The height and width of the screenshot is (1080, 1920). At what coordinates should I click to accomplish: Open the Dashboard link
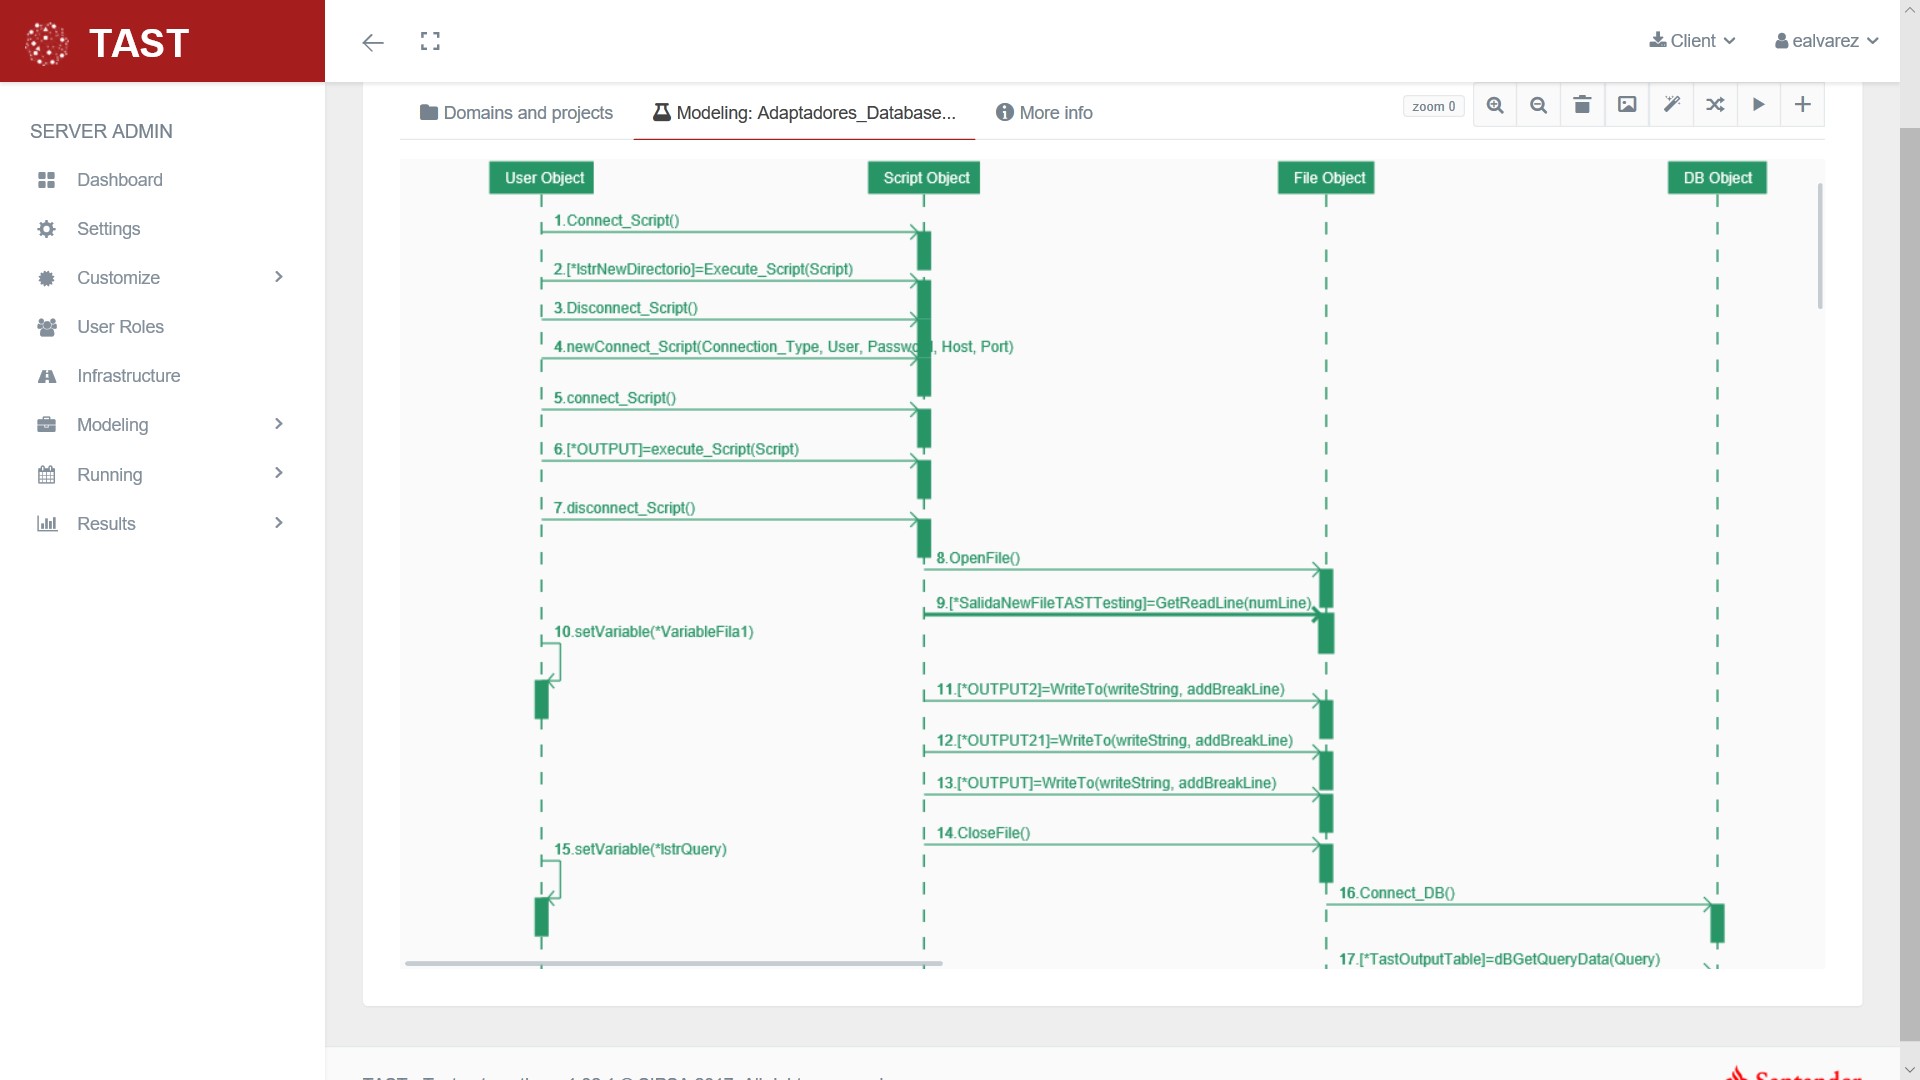pos(119,180)
